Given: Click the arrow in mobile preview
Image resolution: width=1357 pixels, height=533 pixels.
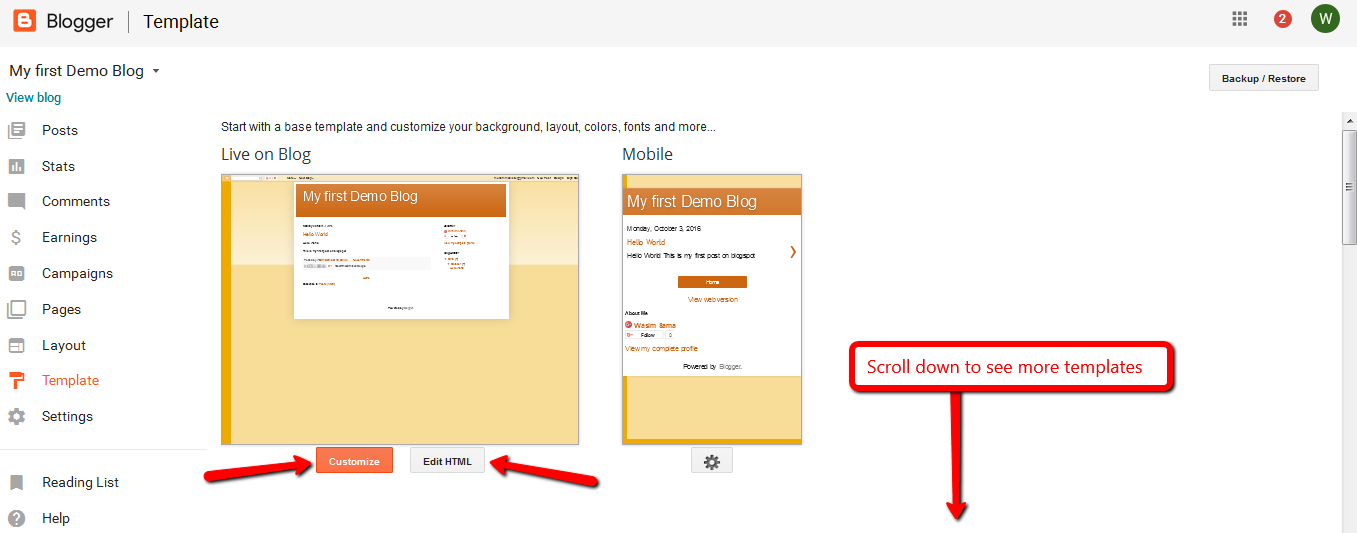Looking at the screenshot, I should click(x=793, y=251).
